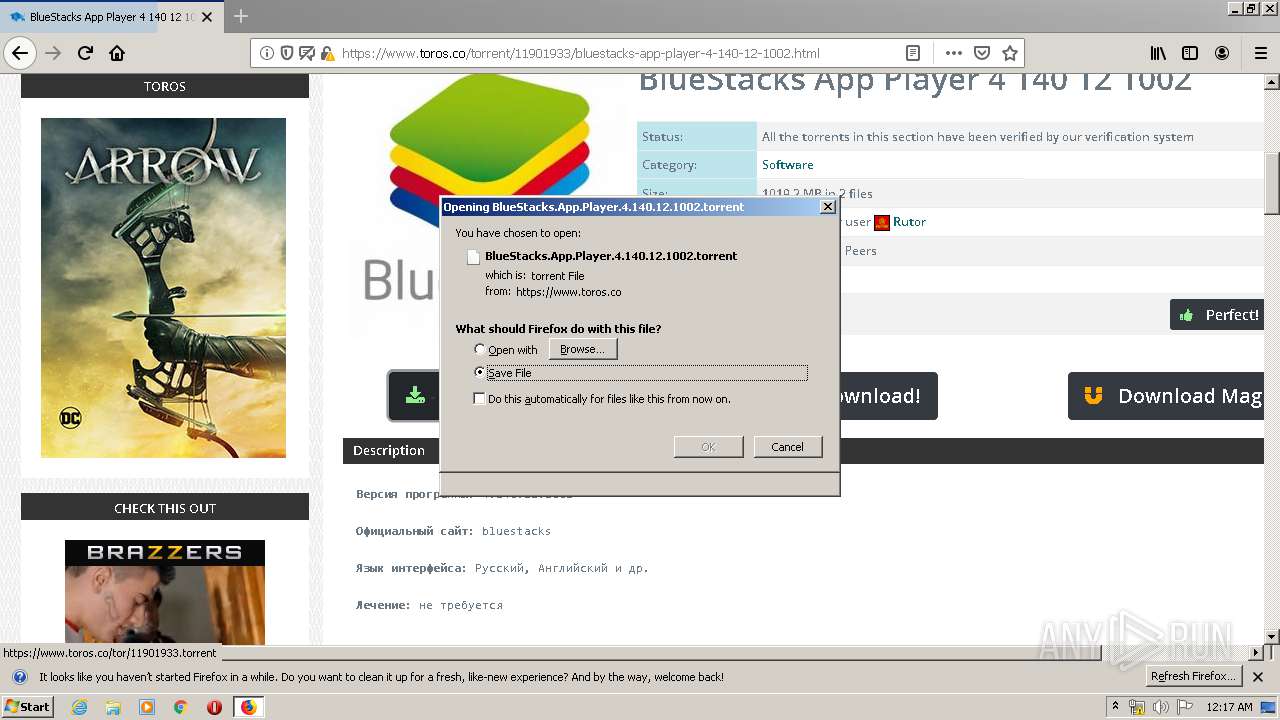Click the Brazzers ad thumbnail

[x=165, y=592]
